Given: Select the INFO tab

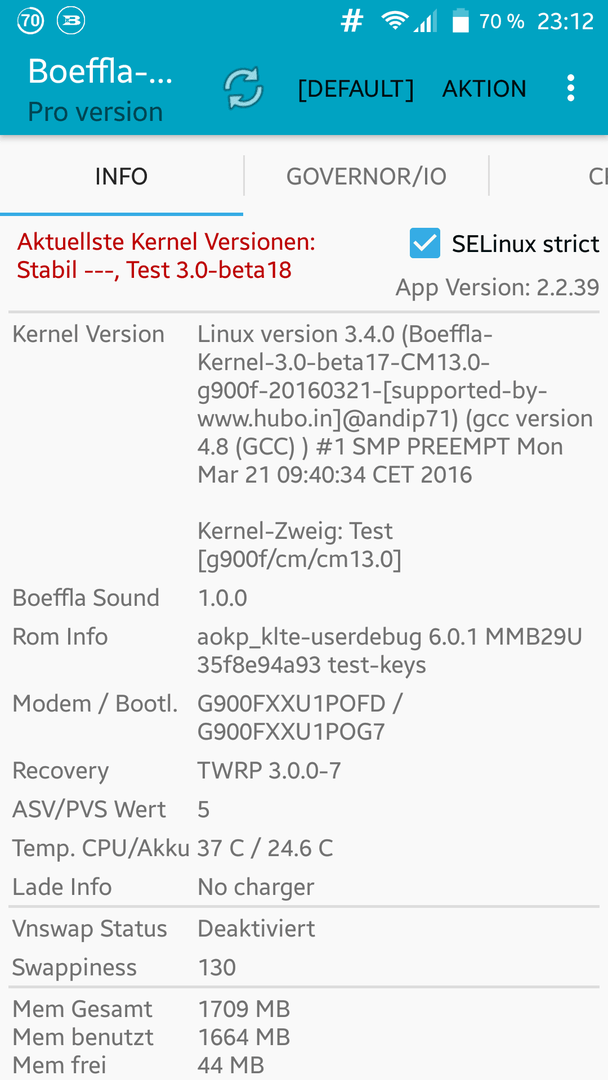Looking at the screenshot, I should coord(121,176).
